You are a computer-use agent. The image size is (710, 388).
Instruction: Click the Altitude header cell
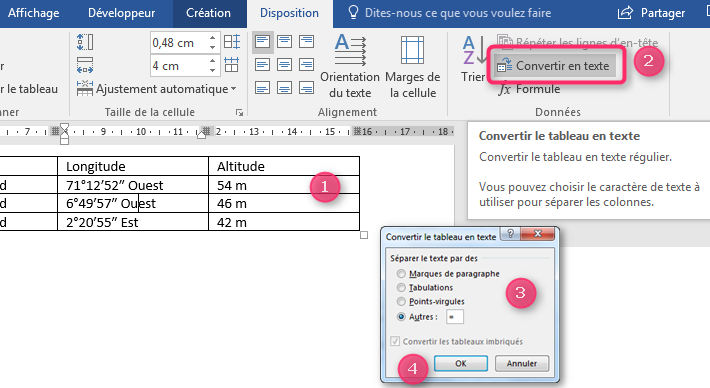[x=283, y=166]
